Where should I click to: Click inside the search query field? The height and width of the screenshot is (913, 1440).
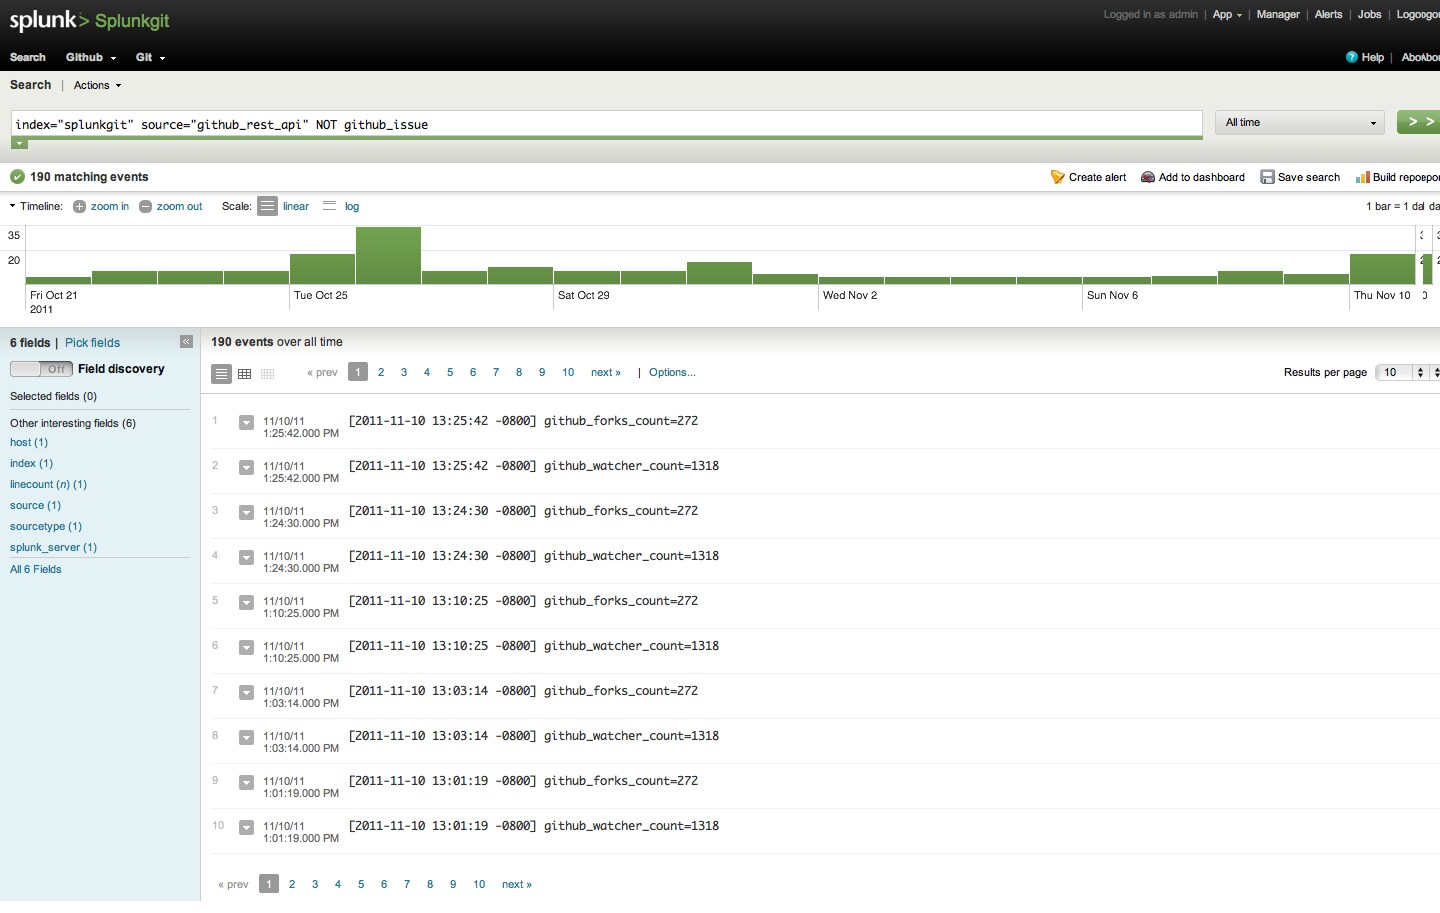coord(607,124)
